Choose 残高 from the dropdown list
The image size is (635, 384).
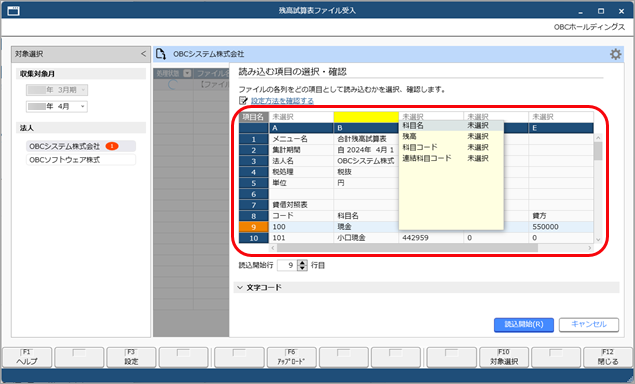[451, 137]
